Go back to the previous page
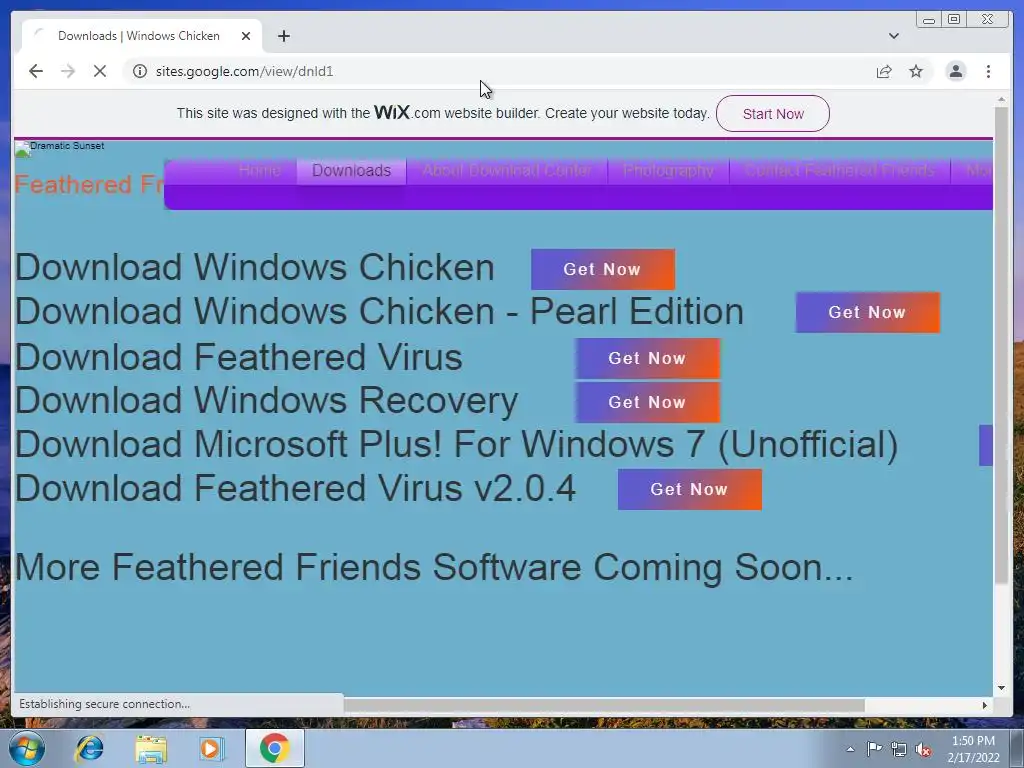Image resolution: width=1024 pixels, height=768 pixels. (36, 71)
